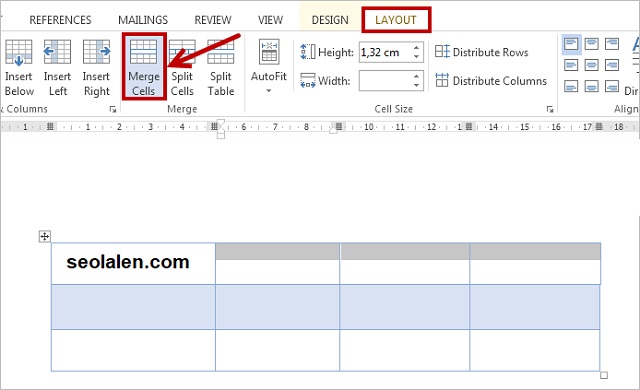This screenshot has width=640, height=390.
Task: Click the Split Table button
Action: 221,68
